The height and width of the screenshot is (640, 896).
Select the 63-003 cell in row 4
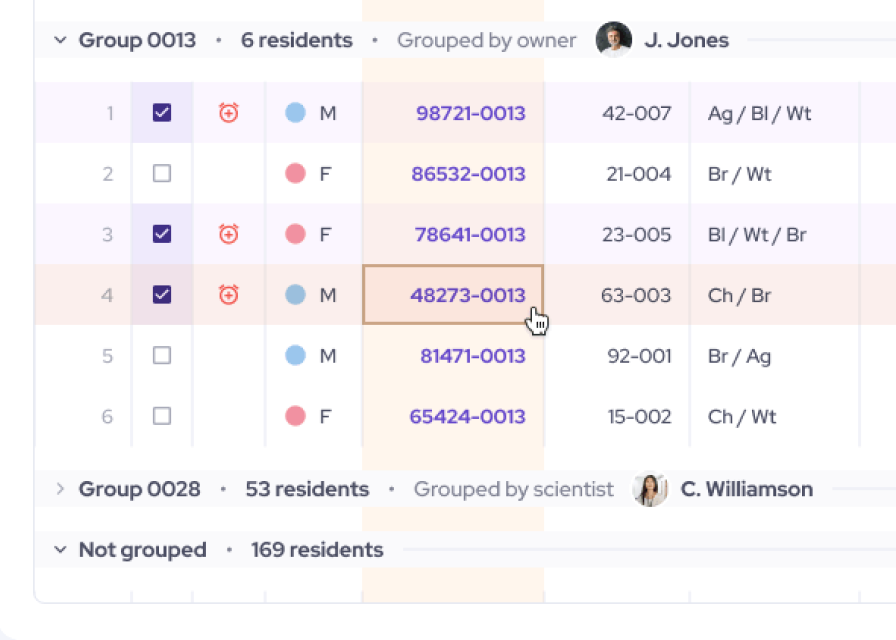tap(636, 295)
